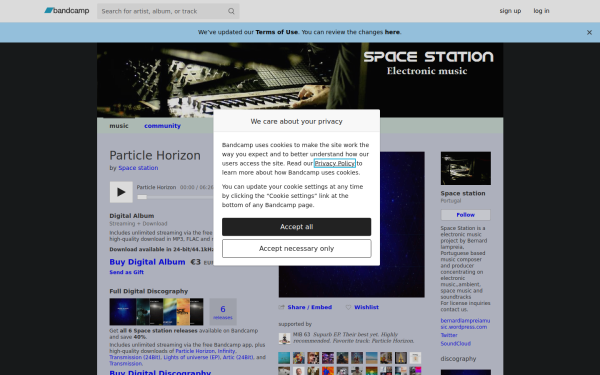Screen dimensions: 600x375
Task: Open the bernardlampreiamusic.wordpress.com link
Action: pyautogui.click(x=465, y=324)
